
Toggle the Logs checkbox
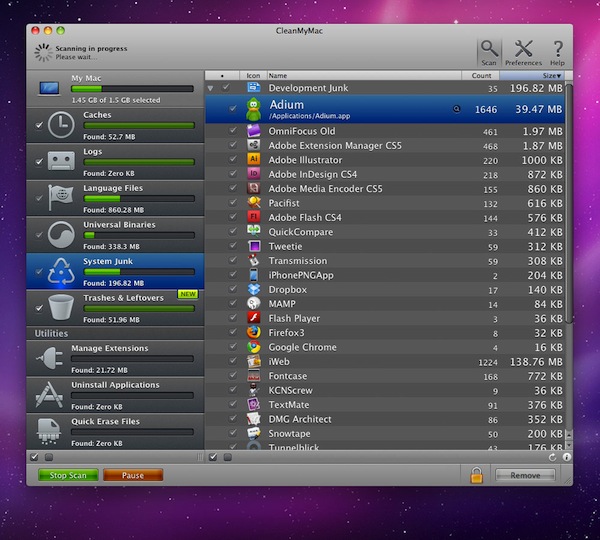click(39, 162)
